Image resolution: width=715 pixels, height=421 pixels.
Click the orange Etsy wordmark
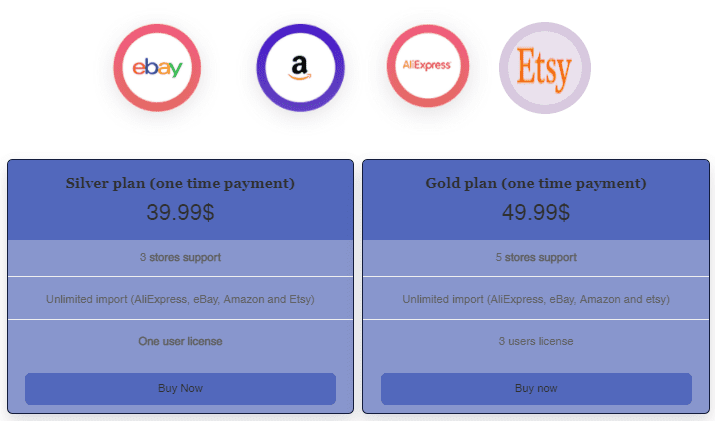point(544,70)
